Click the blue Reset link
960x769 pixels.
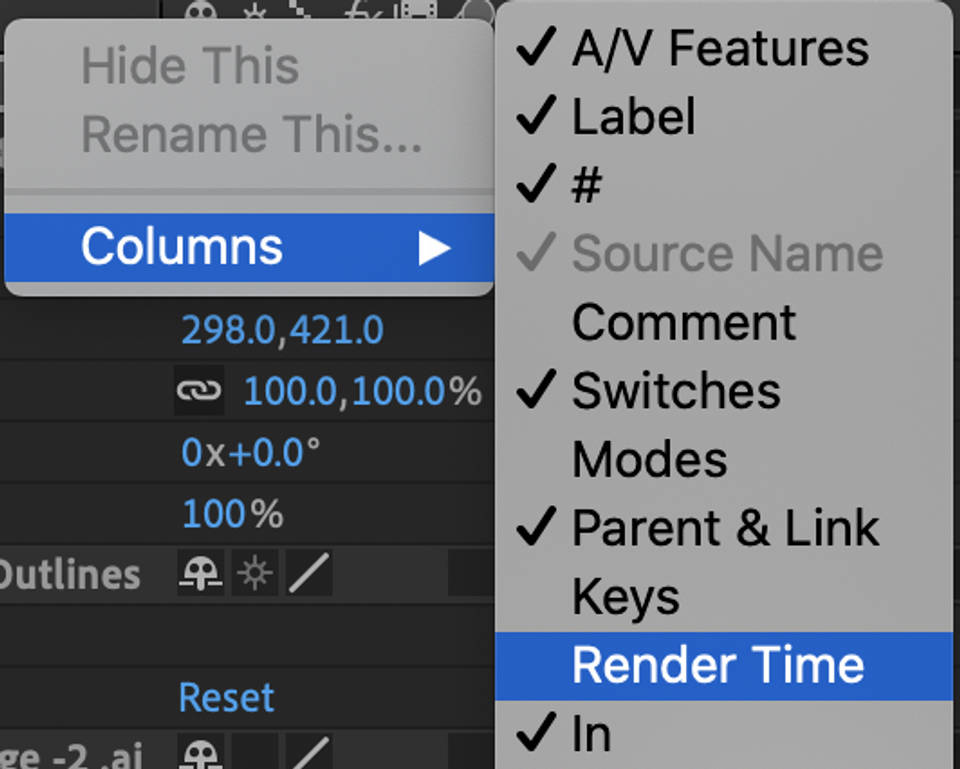(226, 698)
